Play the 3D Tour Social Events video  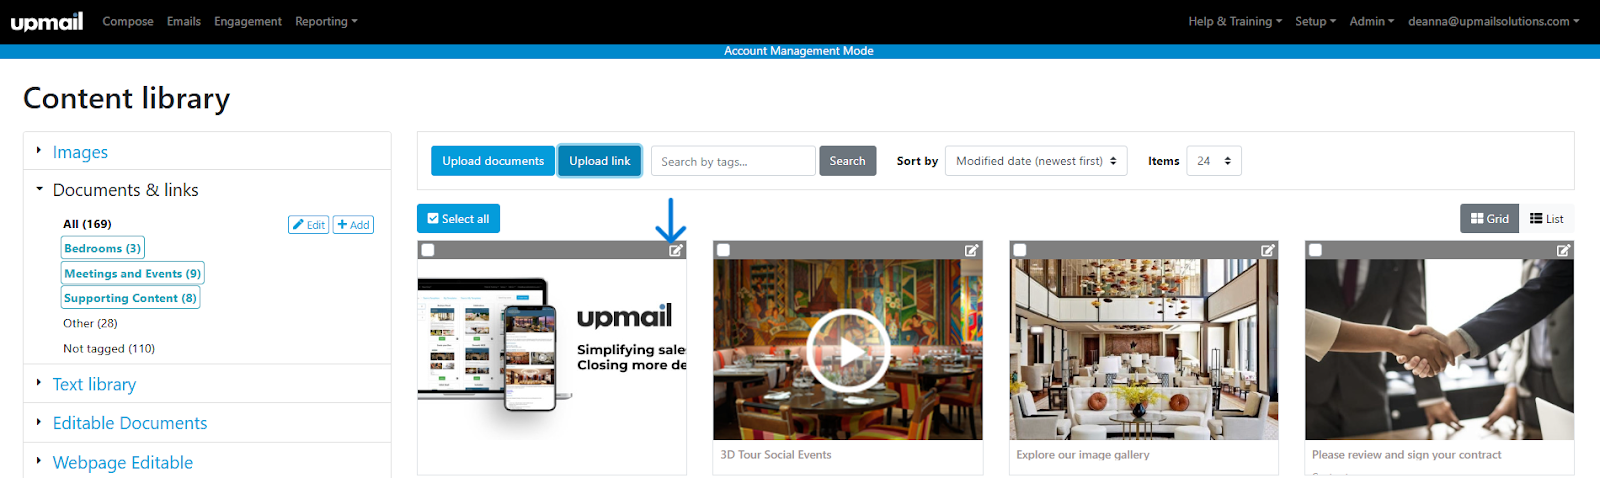[848, 350]
